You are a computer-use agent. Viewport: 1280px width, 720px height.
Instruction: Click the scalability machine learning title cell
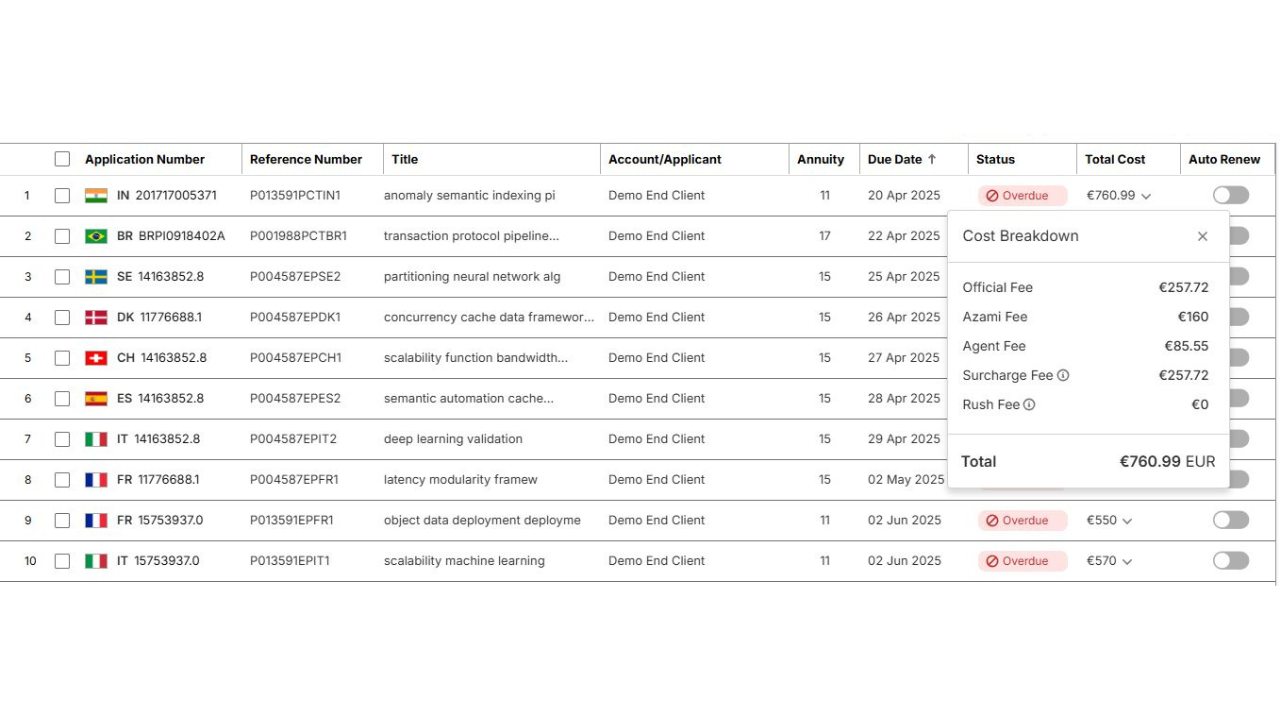(466, 560)
